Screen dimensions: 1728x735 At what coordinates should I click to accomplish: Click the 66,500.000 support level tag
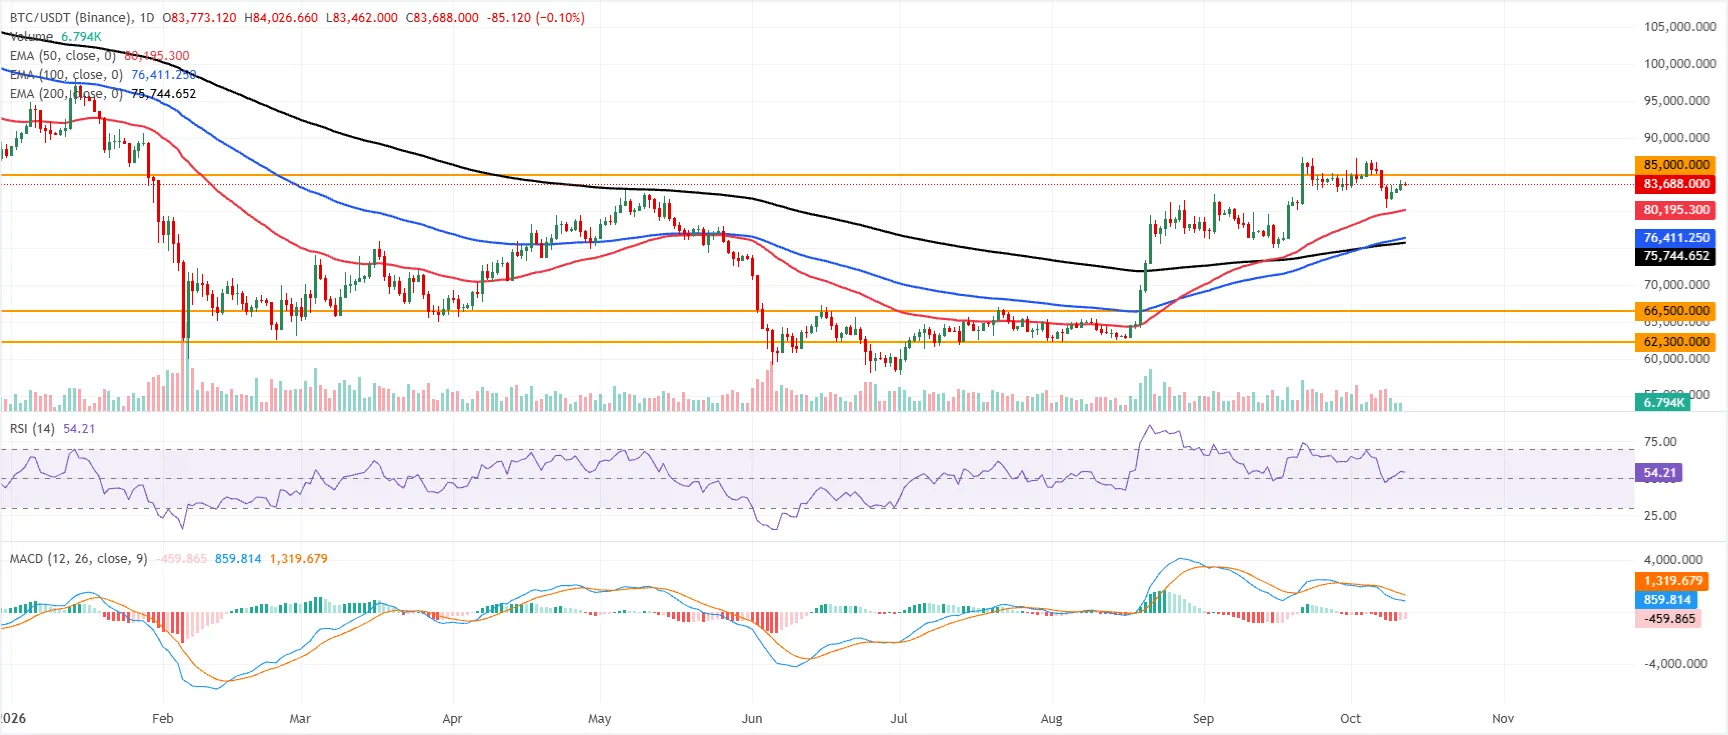tap(1675, 311)
